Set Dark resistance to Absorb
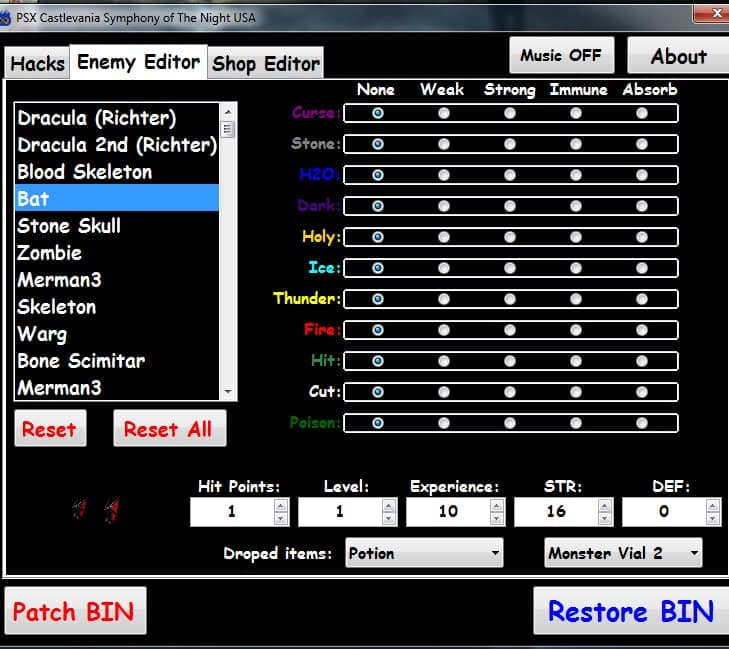This screenshot has width=729, height=649. [642, 206]
